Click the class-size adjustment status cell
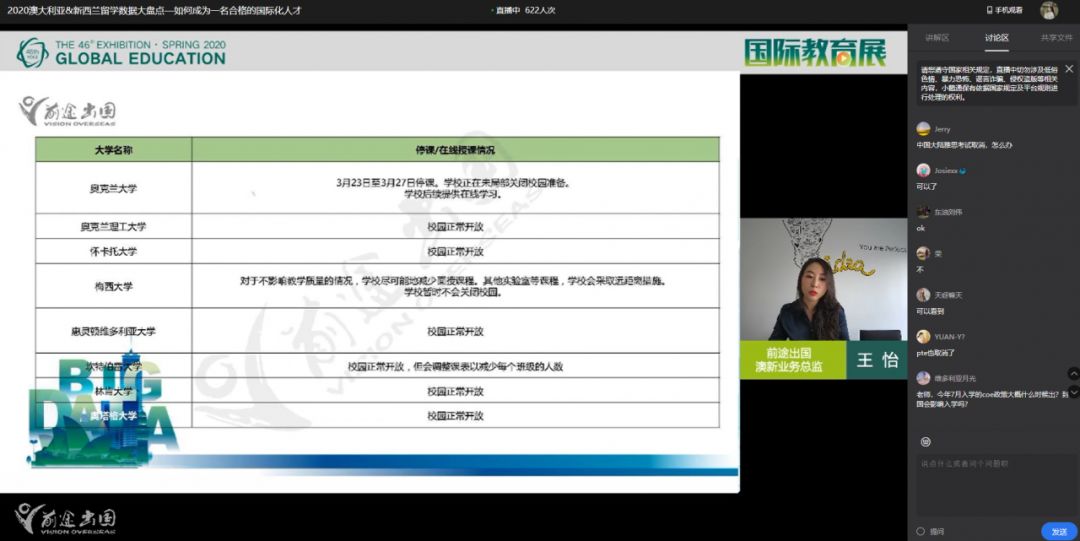The image size is (1080, 541). coord(455,366)
